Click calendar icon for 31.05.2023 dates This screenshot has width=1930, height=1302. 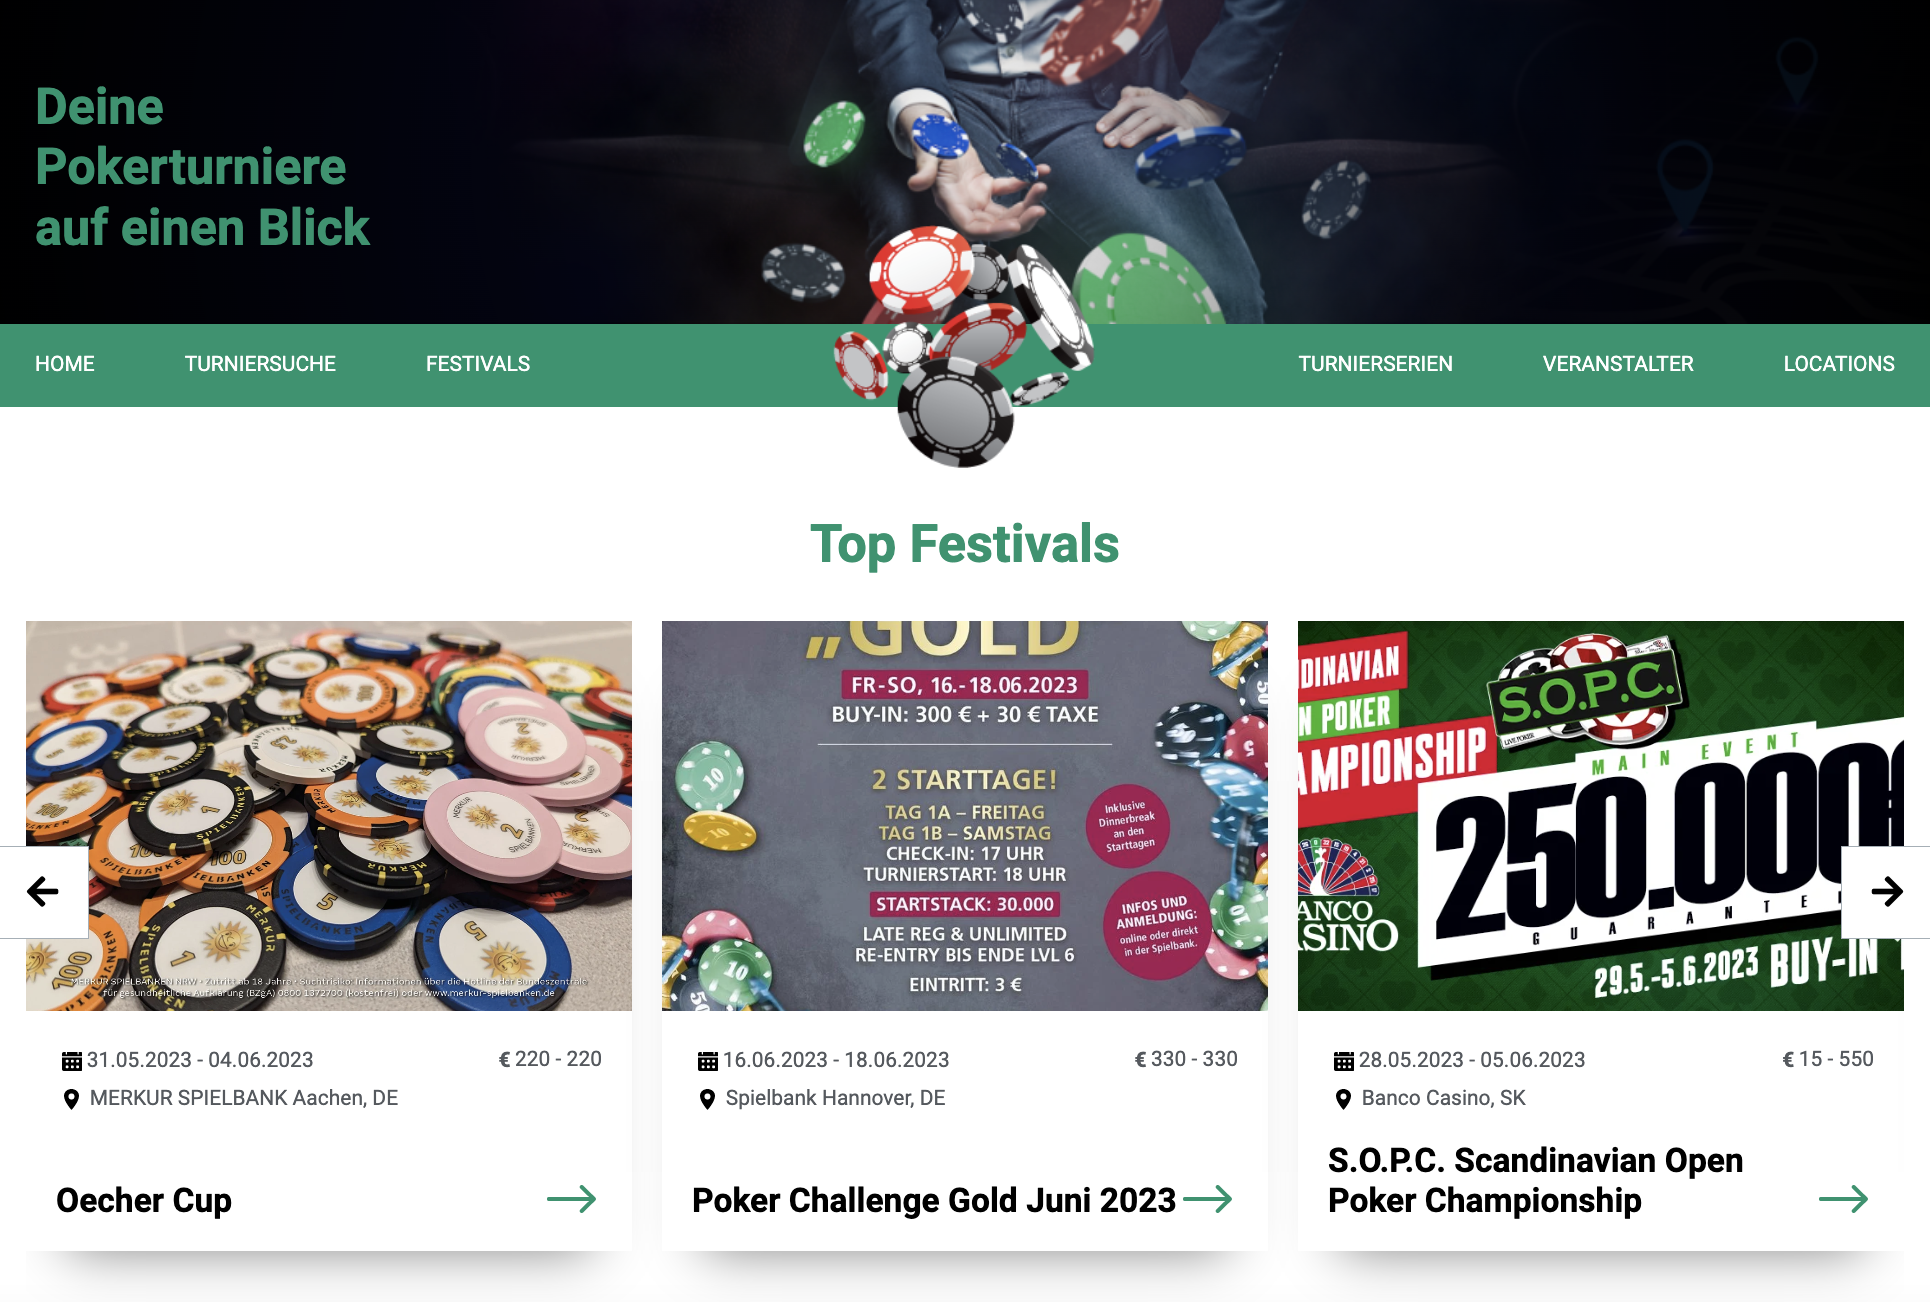click(x=71, y=1060)
